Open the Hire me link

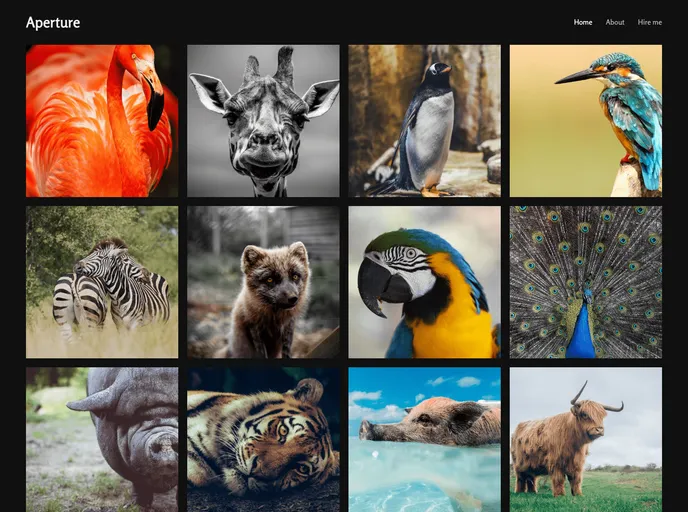[x=649, y=22]
